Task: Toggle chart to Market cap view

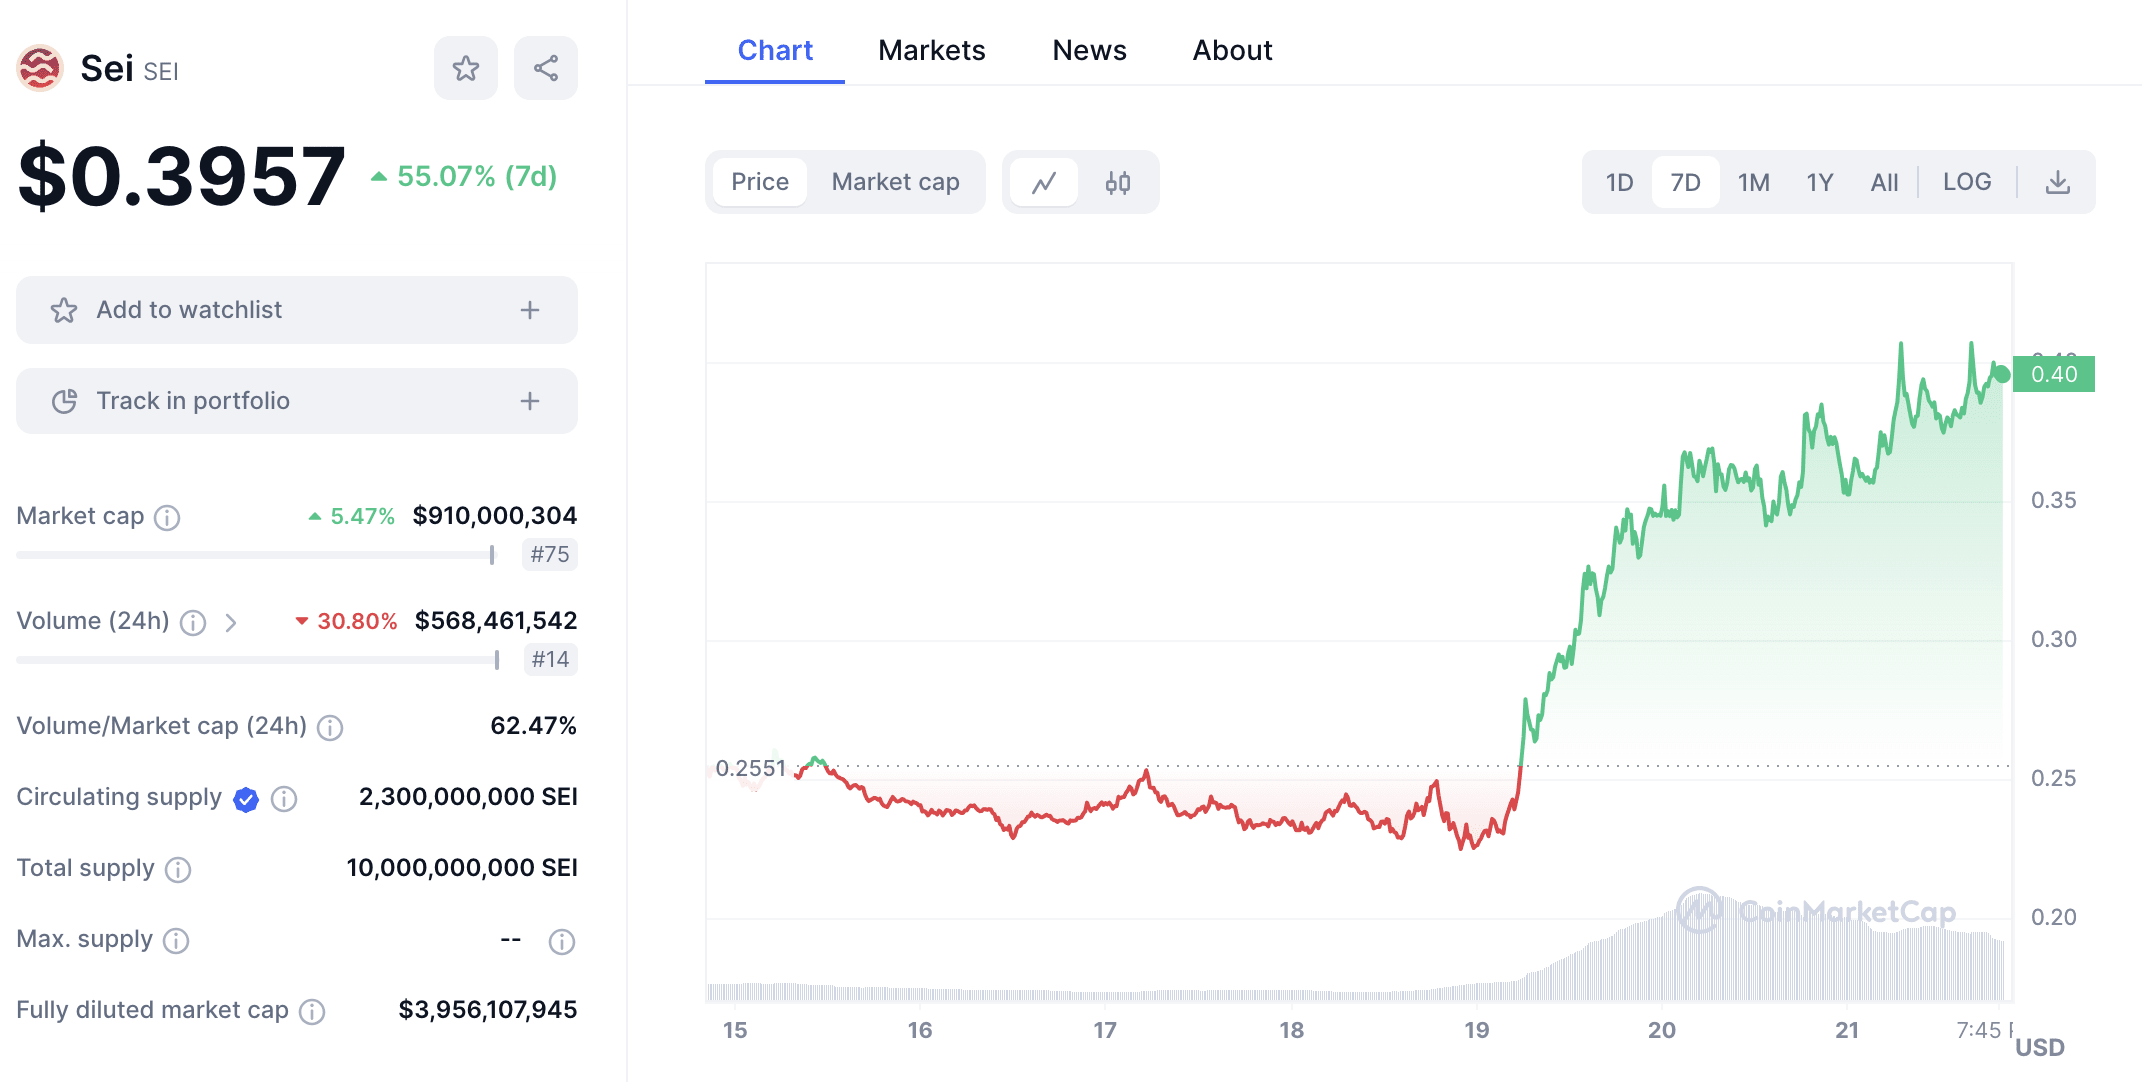Action: click(895, 182)
